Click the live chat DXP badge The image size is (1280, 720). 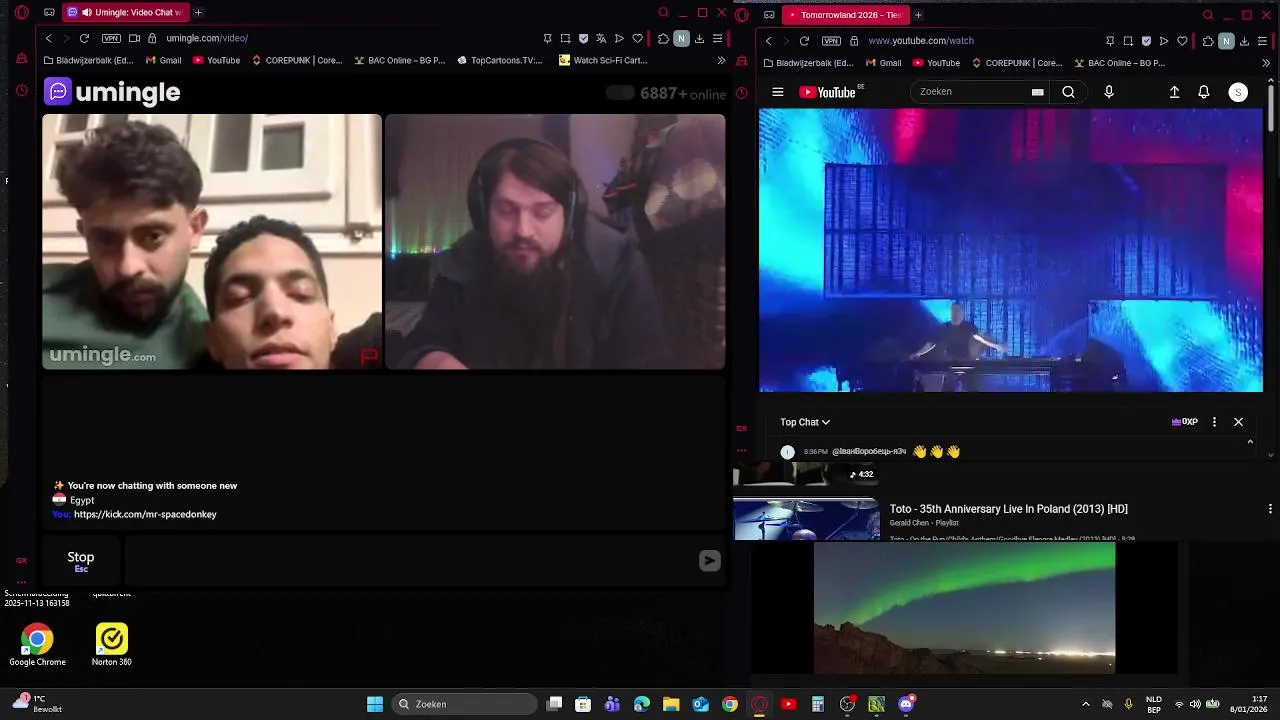click(x=1185, y=422)
